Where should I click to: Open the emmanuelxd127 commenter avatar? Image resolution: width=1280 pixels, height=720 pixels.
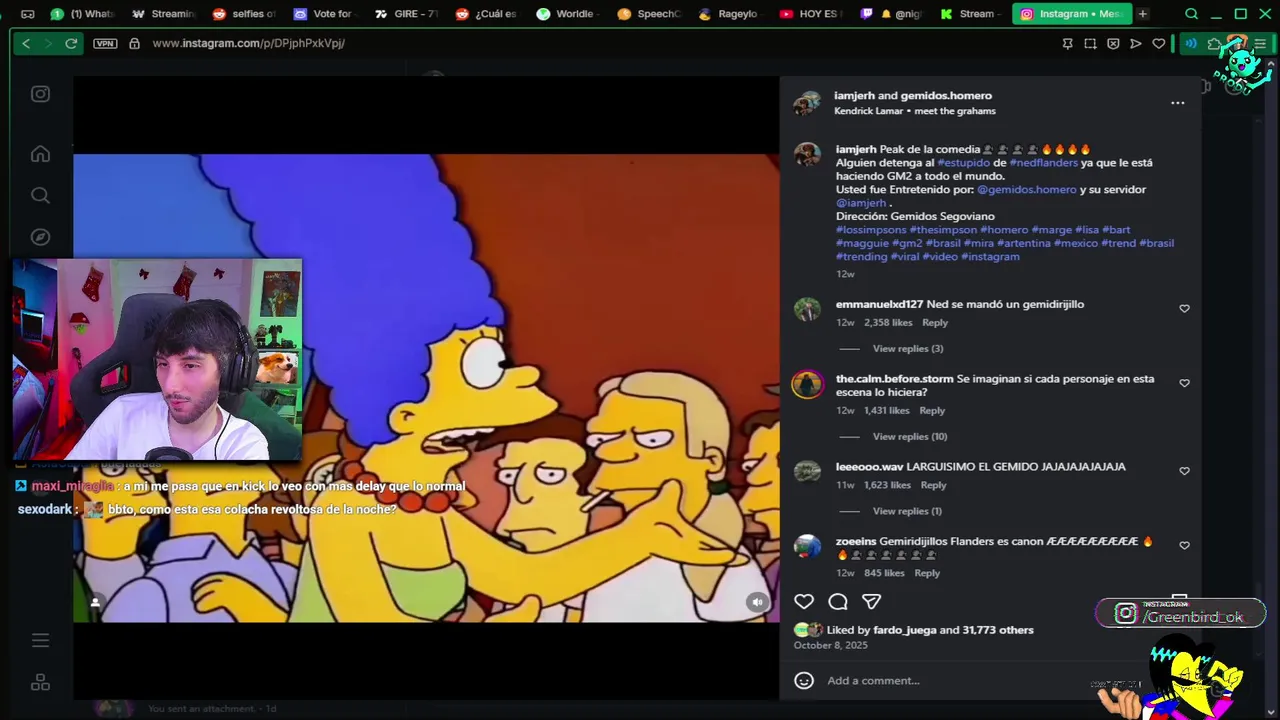807,309
